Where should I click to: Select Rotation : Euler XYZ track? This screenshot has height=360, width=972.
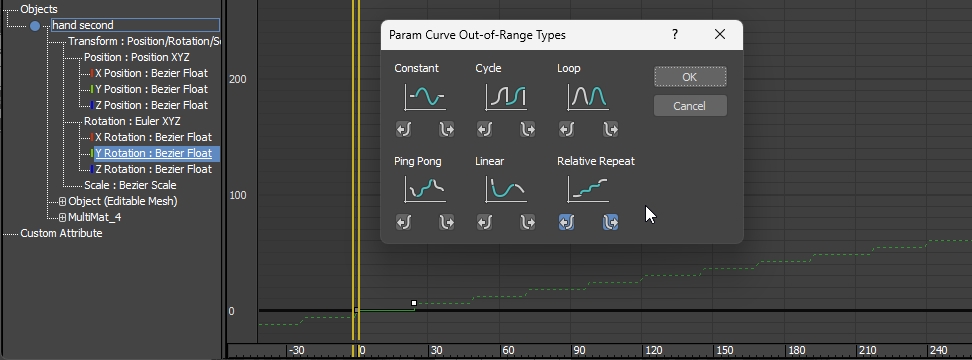click(132, 121)
